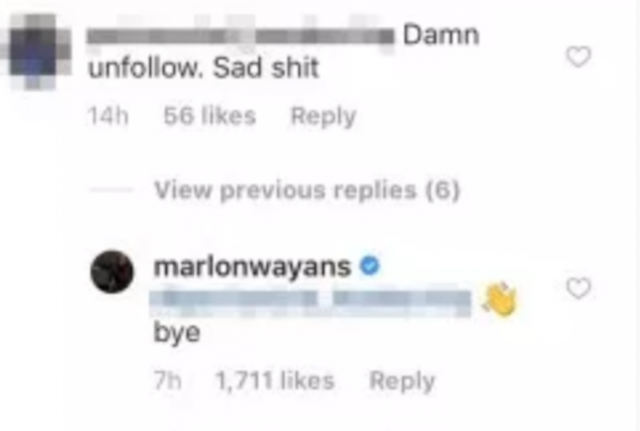This screenshot has height=431, width=640.
Task: Click the blue verified badge next to marlonwayans
Action: (x=370, y=266)
